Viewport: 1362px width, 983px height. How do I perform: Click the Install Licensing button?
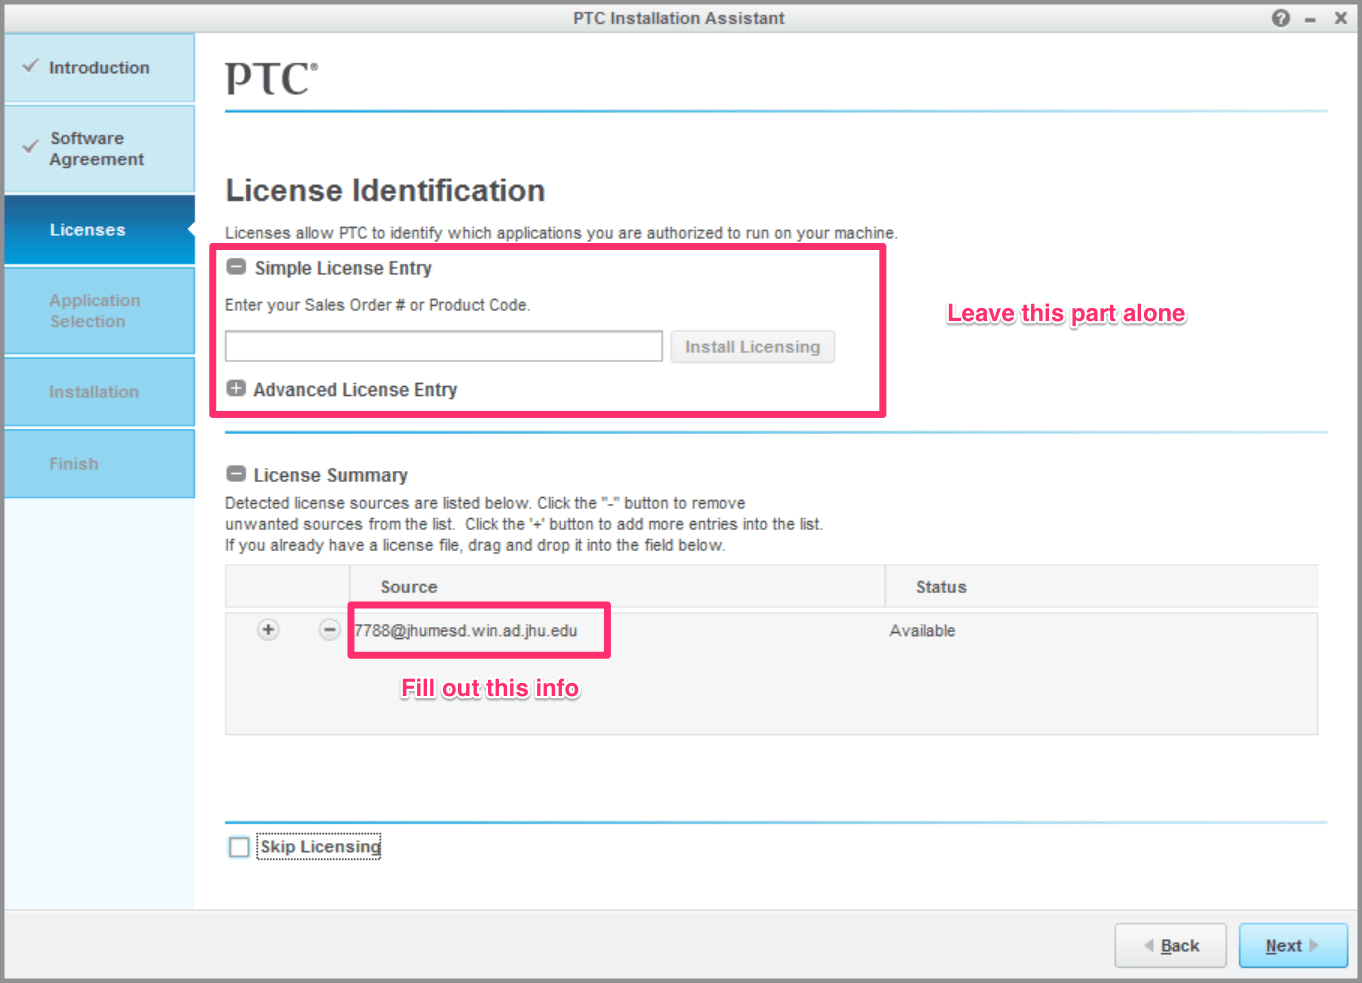pos(752,347)
